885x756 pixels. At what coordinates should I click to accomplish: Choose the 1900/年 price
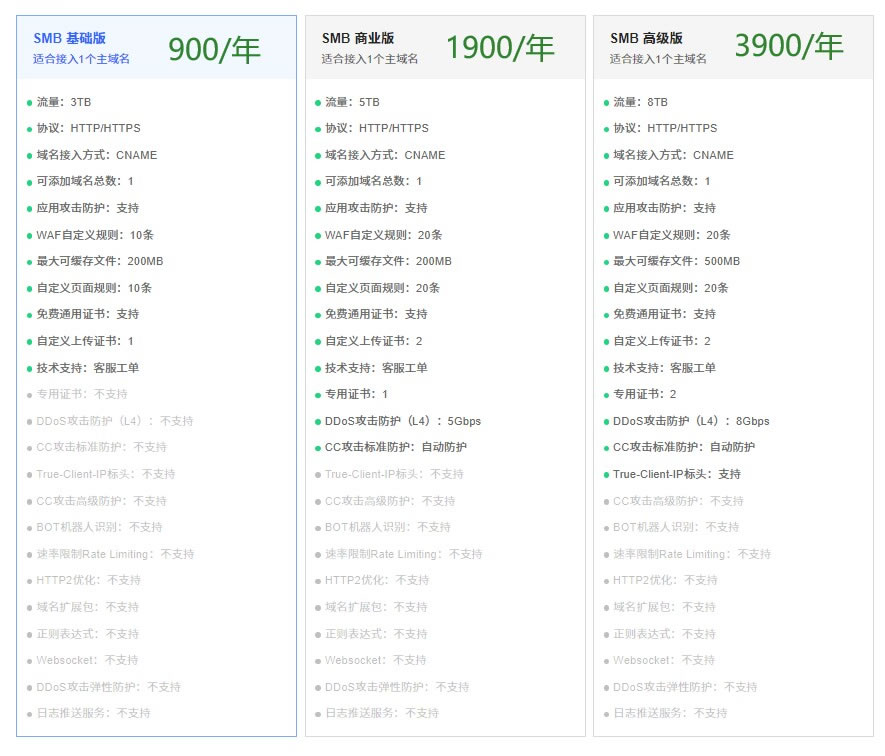click(x=499, y=48)
